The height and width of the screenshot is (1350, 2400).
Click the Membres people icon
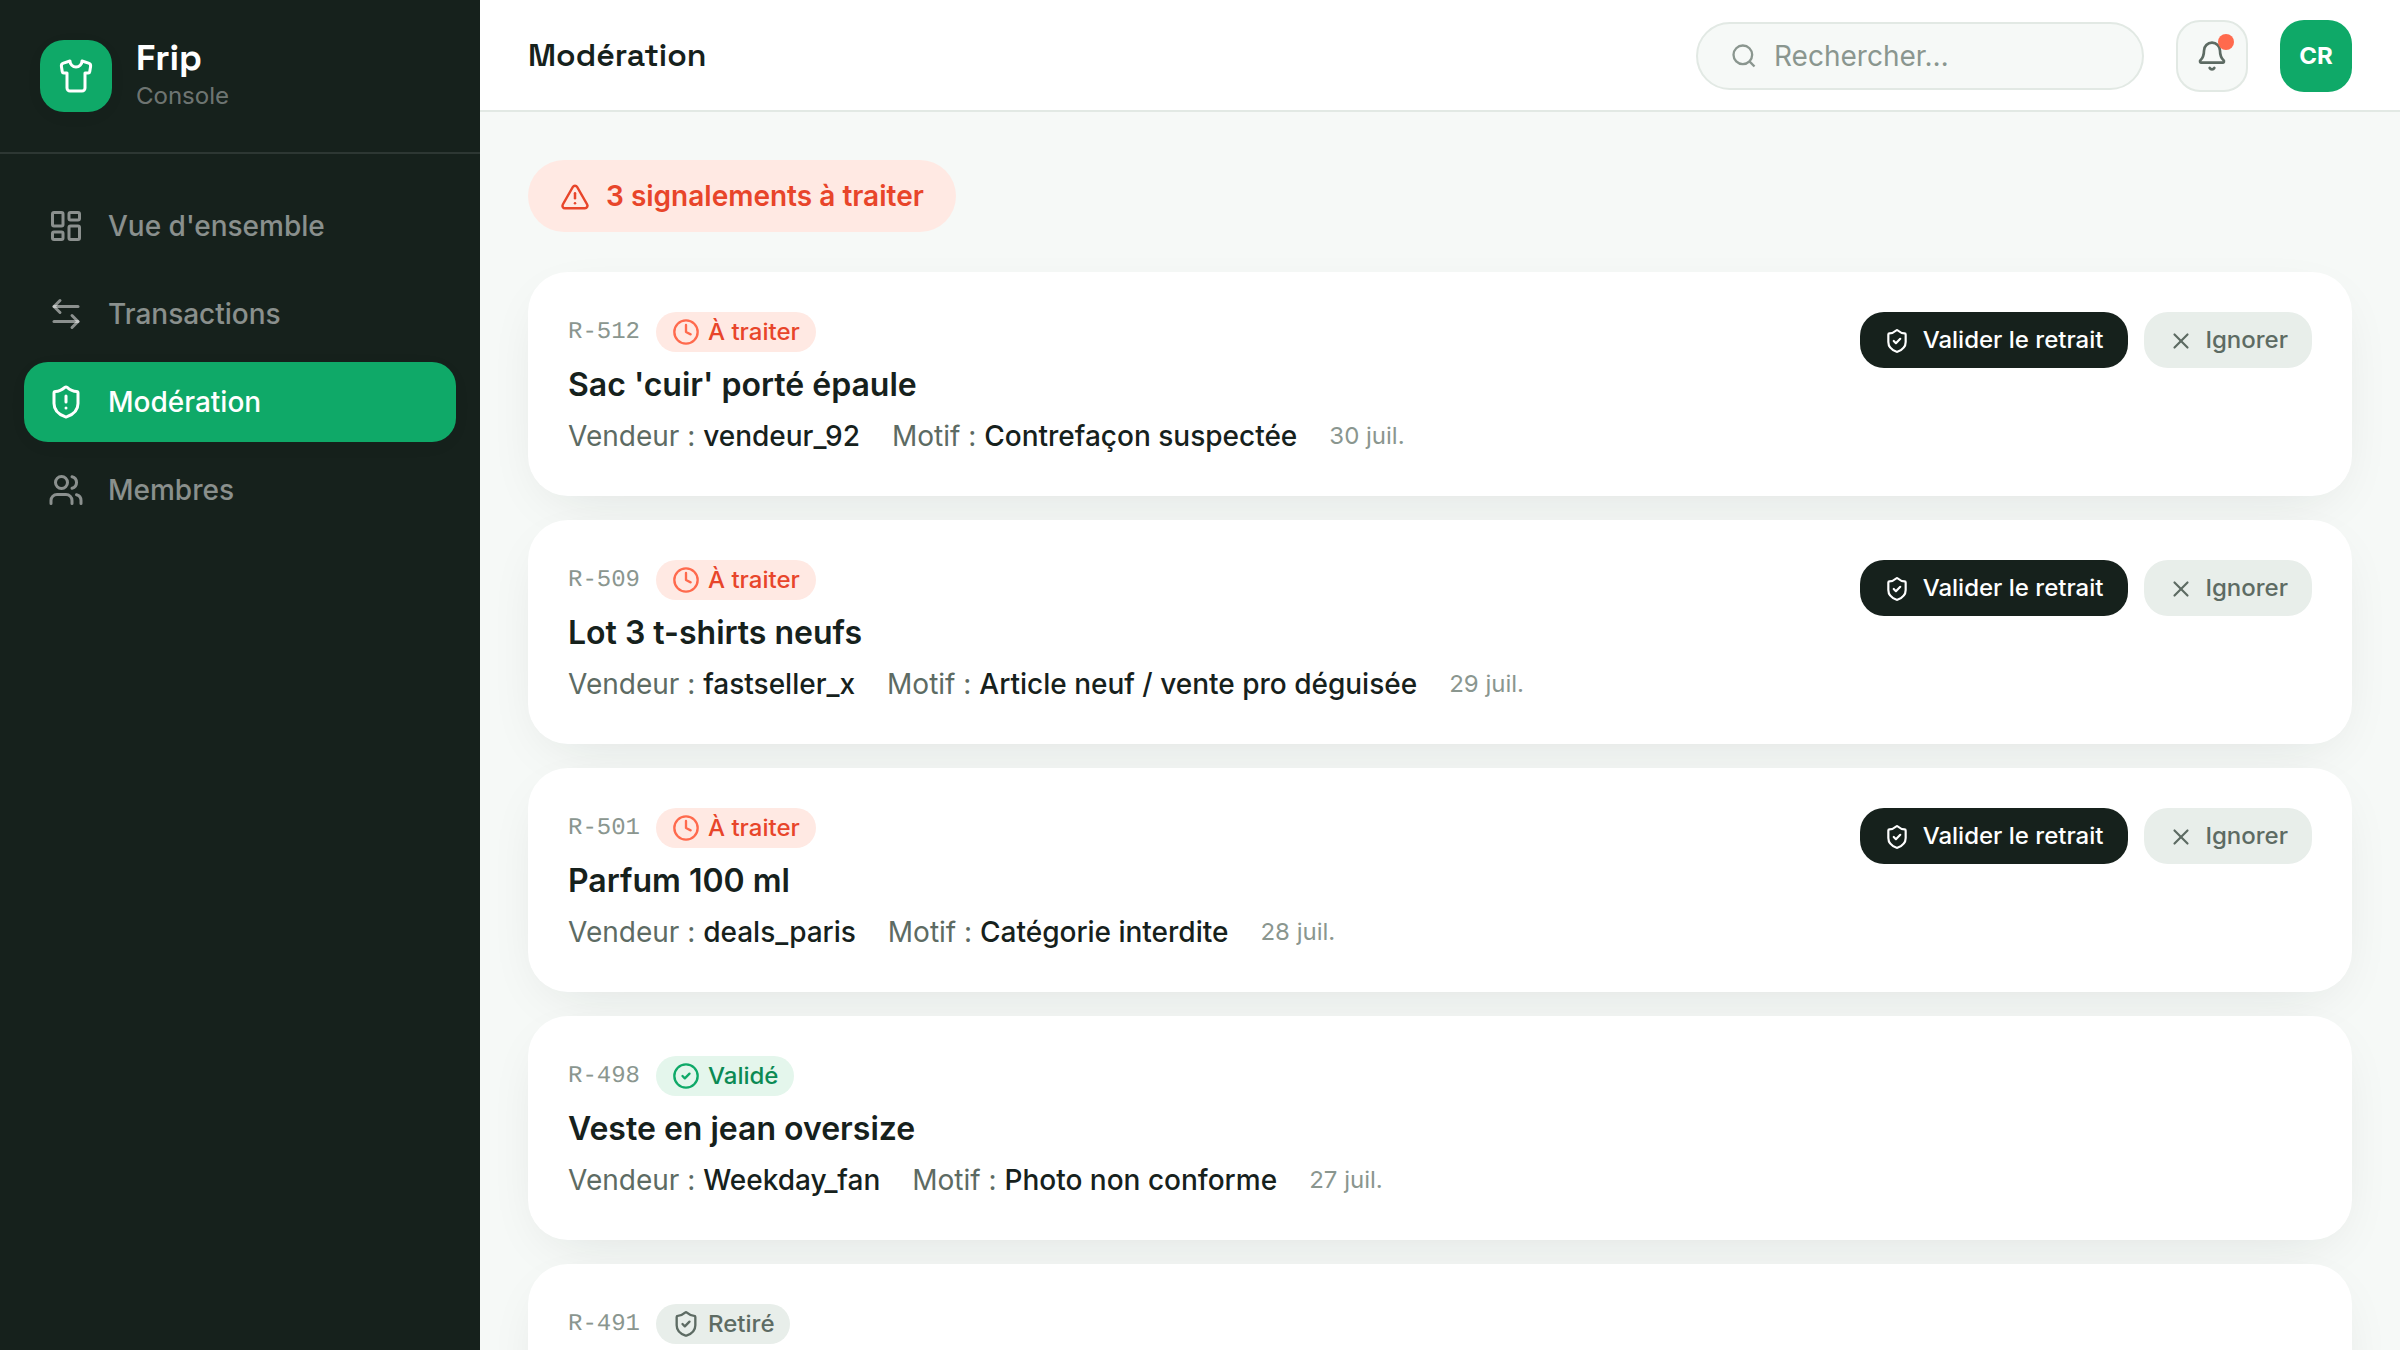(66, 490)
